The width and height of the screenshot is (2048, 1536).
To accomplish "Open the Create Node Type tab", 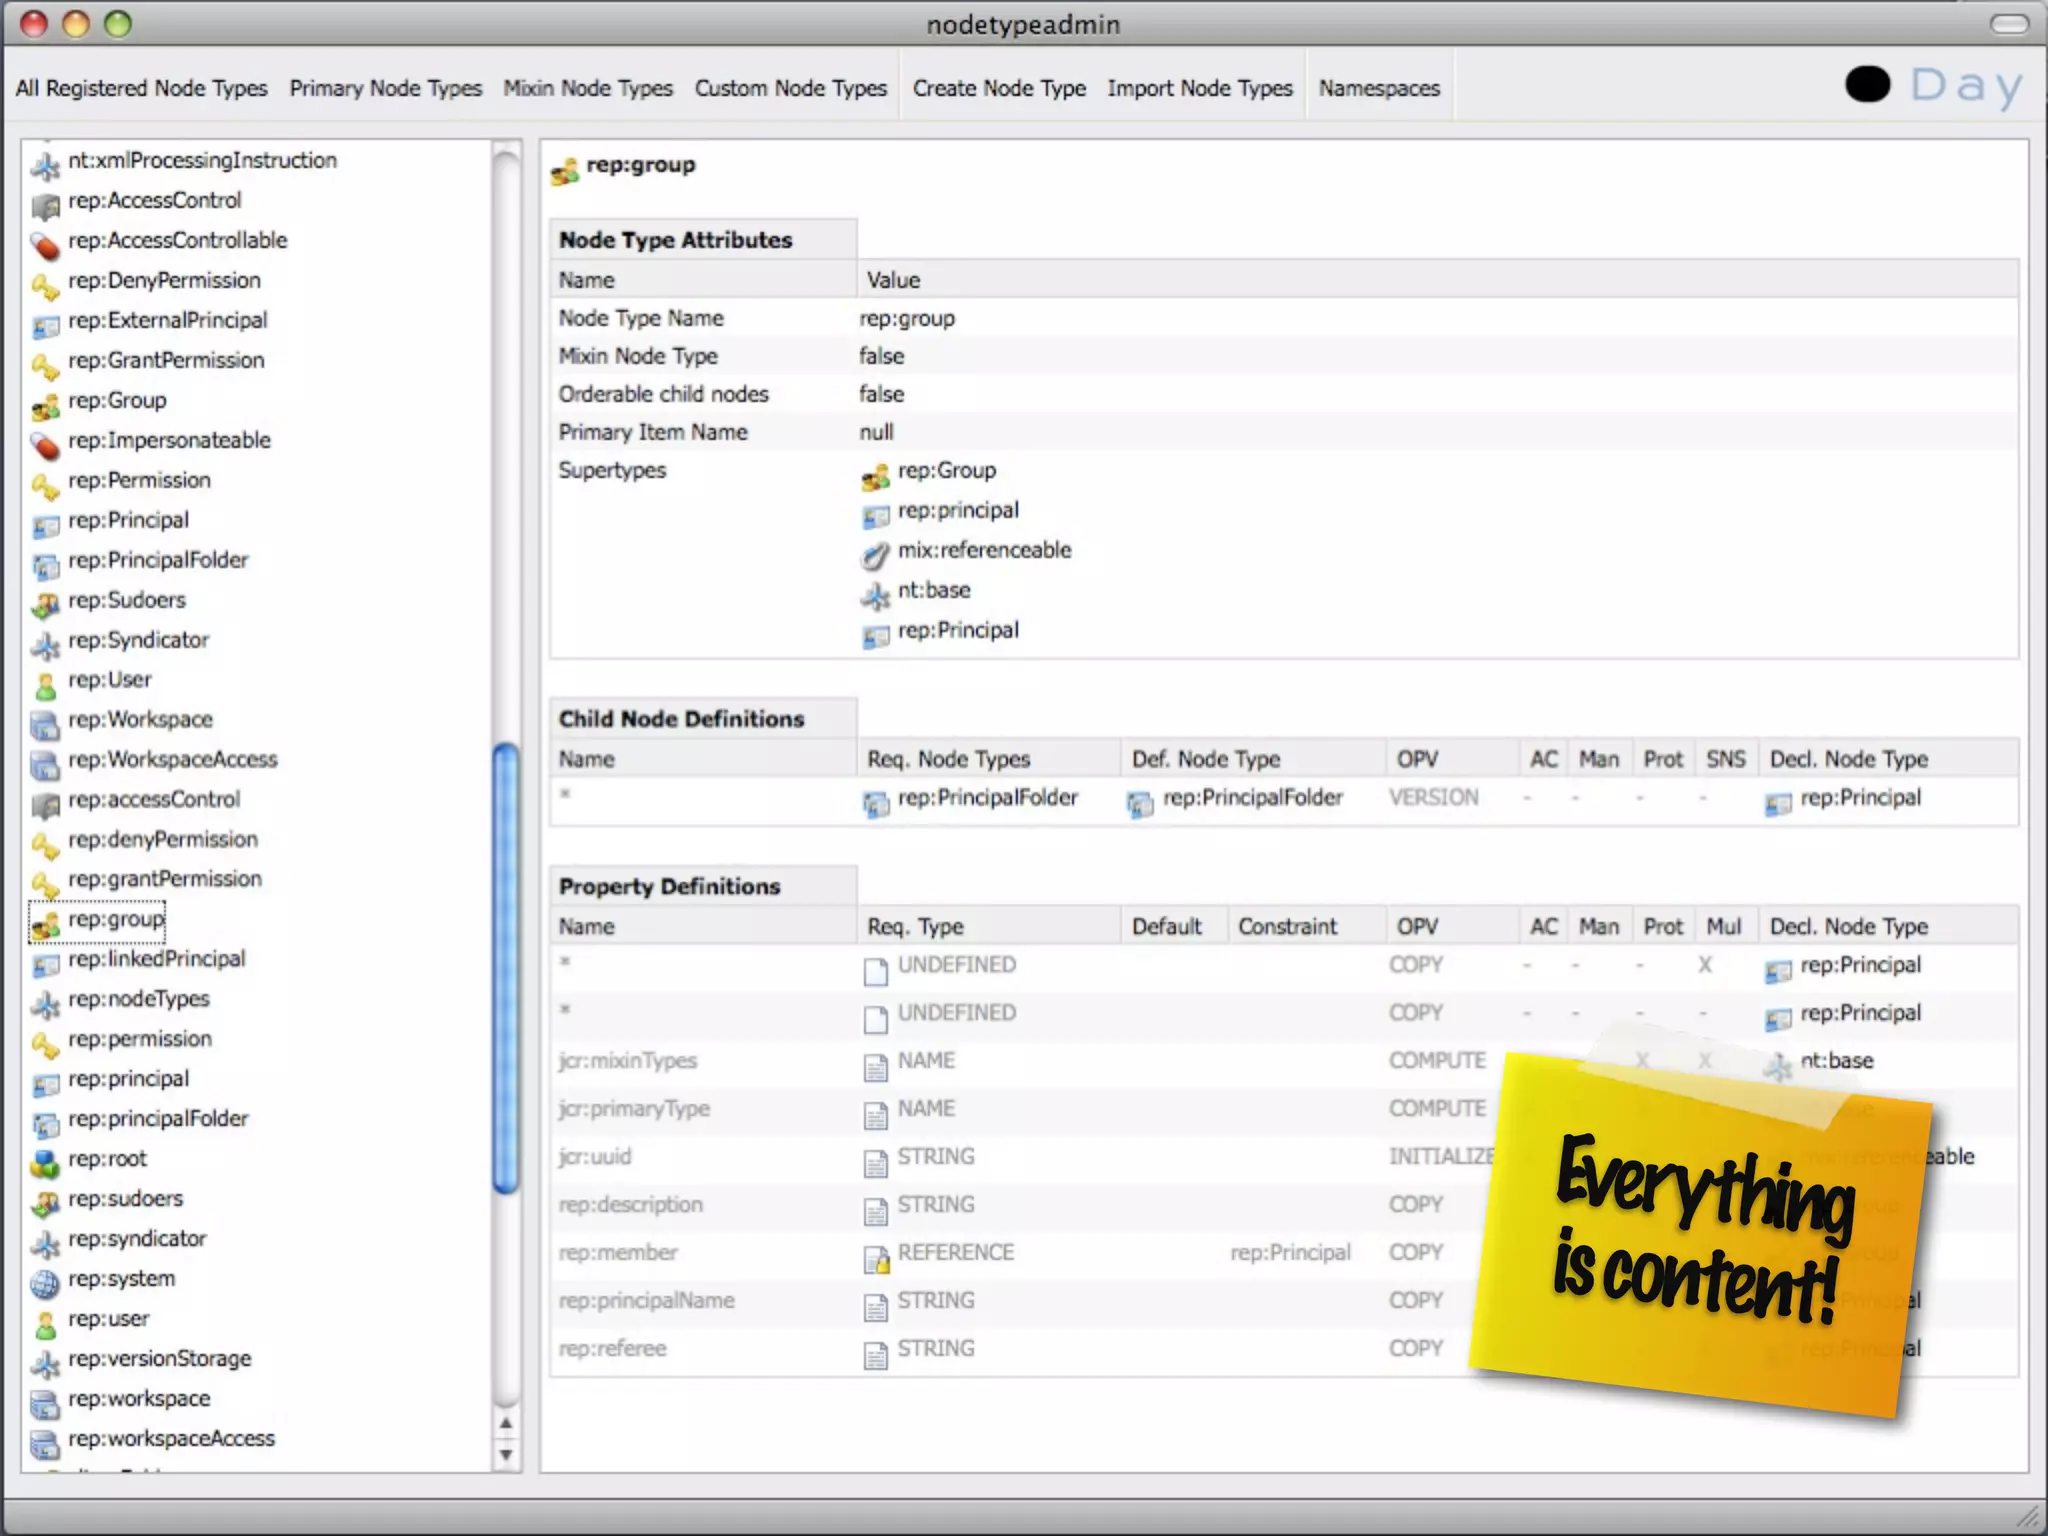I will click(998, 89).
